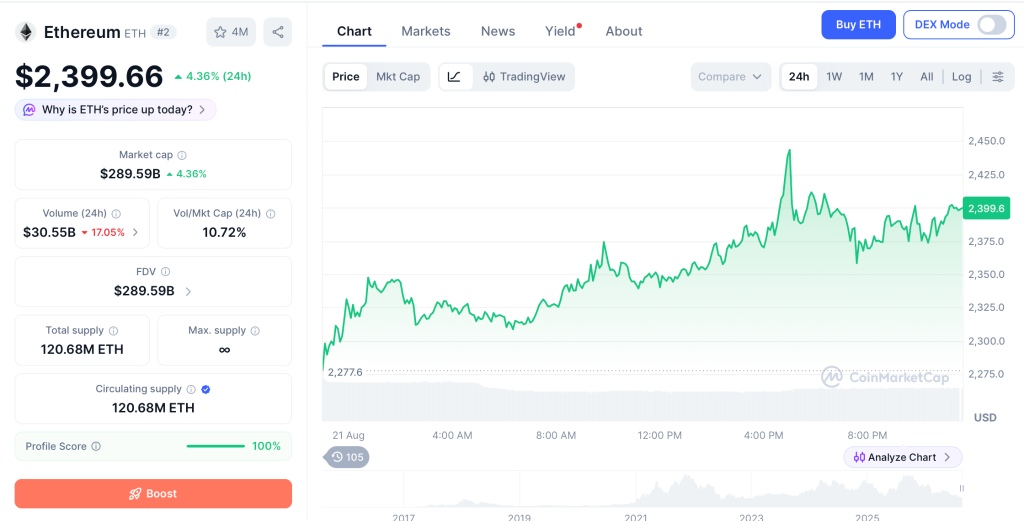Open Analyze Chart chevron

pos(948,458)
